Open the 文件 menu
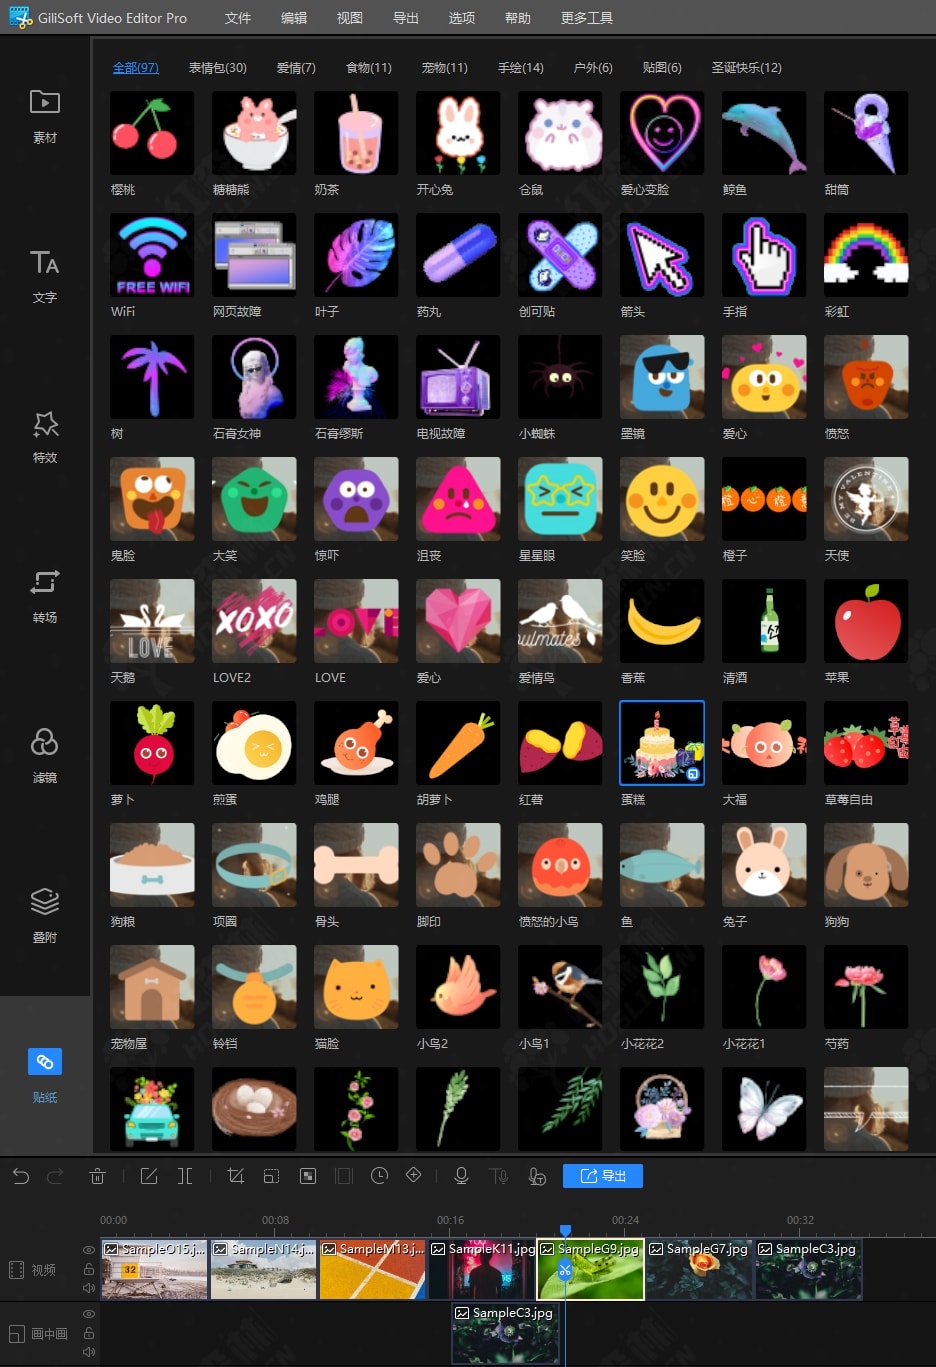Viewport: 936px width, 1367px height. click(x=238, y=18)
